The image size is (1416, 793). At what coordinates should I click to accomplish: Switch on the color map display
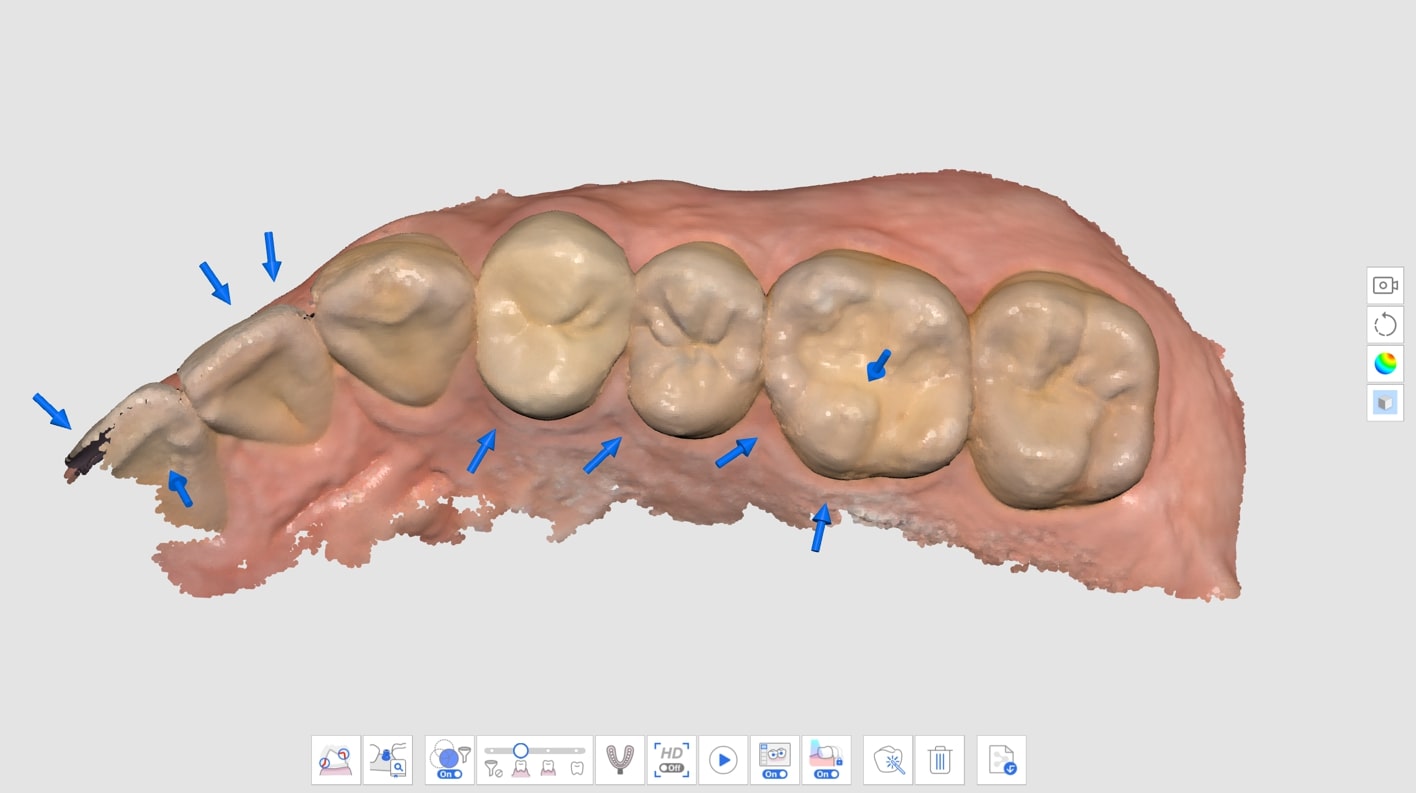tap(1385, 364)
